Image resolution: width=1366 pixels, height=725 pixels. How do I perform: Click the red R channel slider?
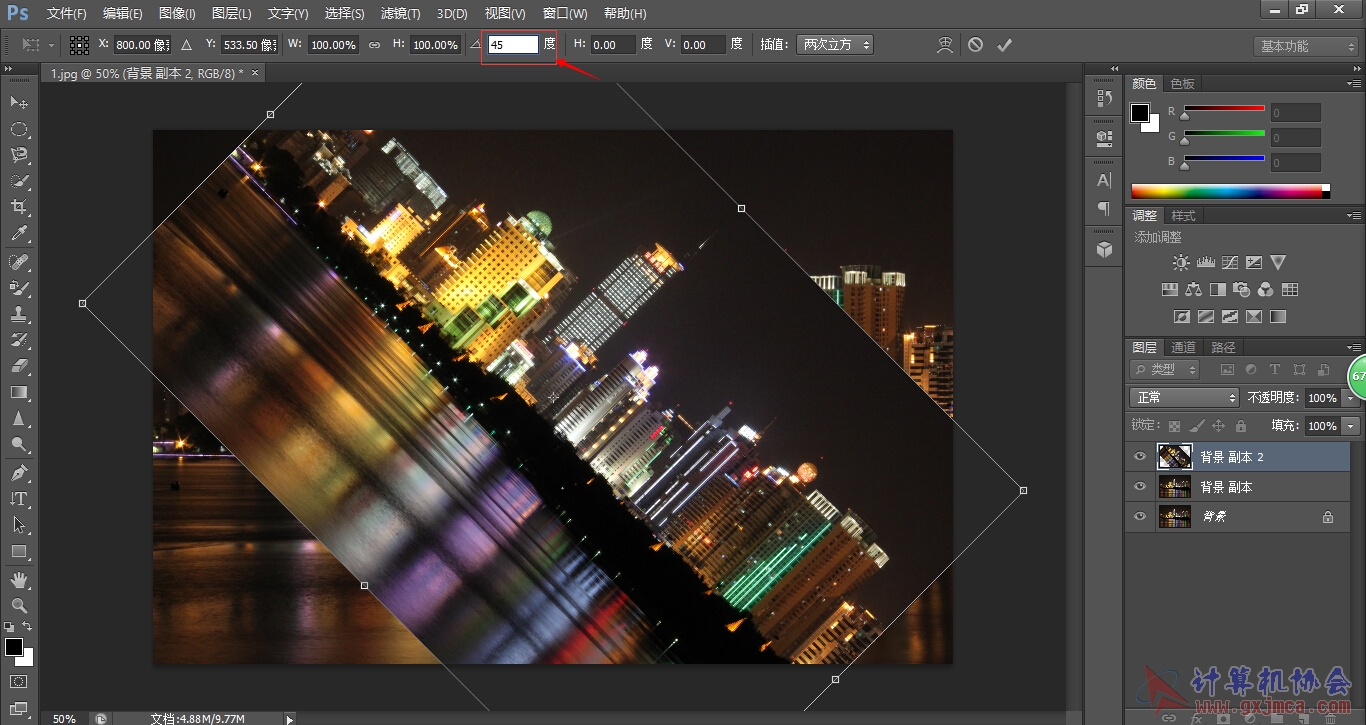(1225, 110)
